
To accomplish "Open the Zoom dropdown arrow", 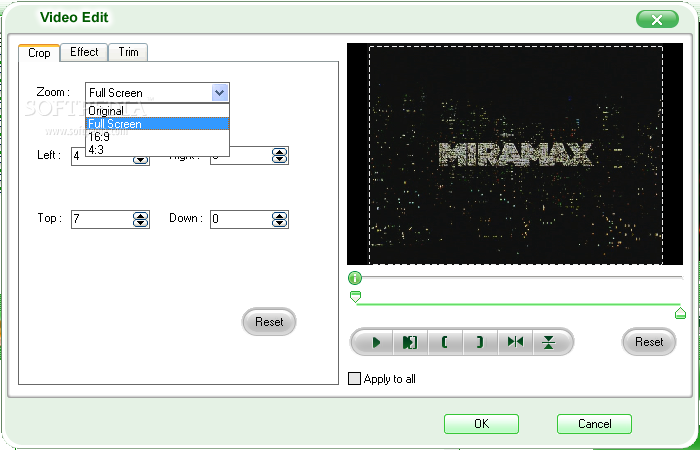I will [220, 93].
